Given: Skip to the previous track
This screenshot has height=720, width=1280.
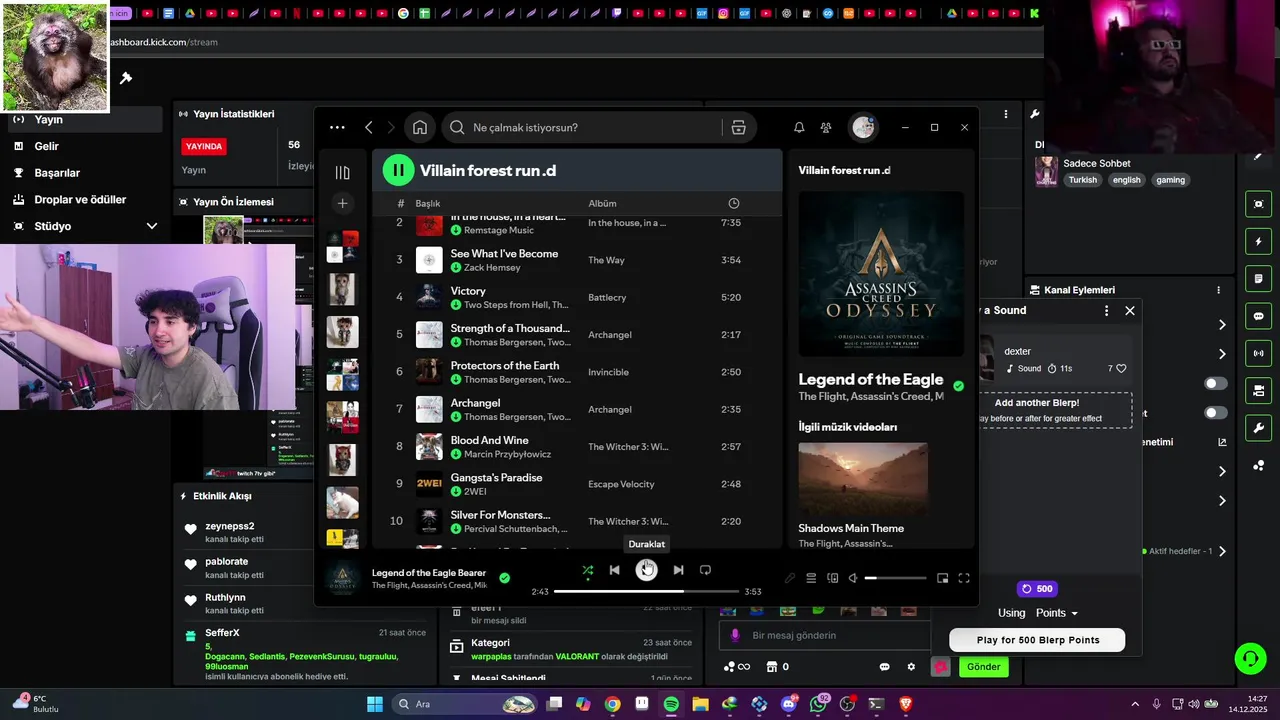Looking at the screenshot, I should pyautogui.click(x=615, y=570).
